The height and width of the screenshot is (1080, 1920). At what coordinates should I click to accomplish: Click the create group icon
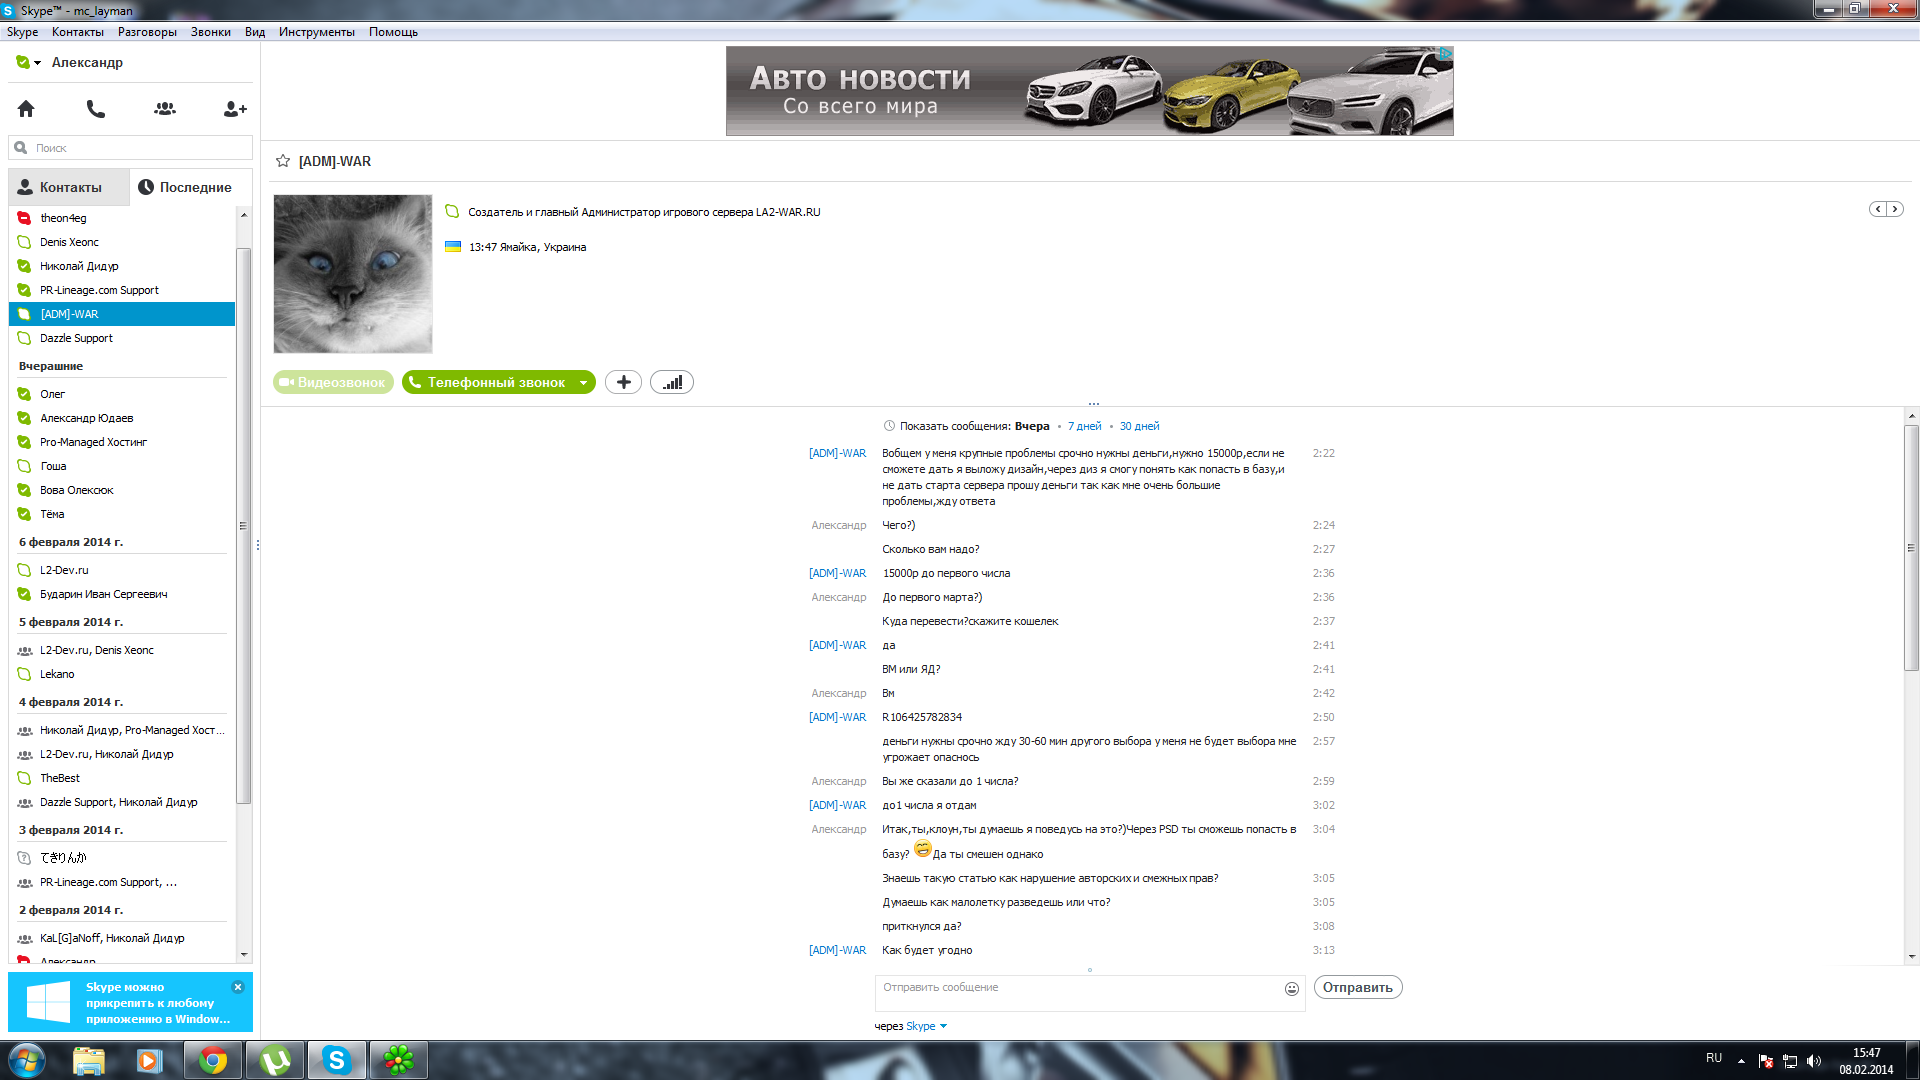(x=165, y=108)
